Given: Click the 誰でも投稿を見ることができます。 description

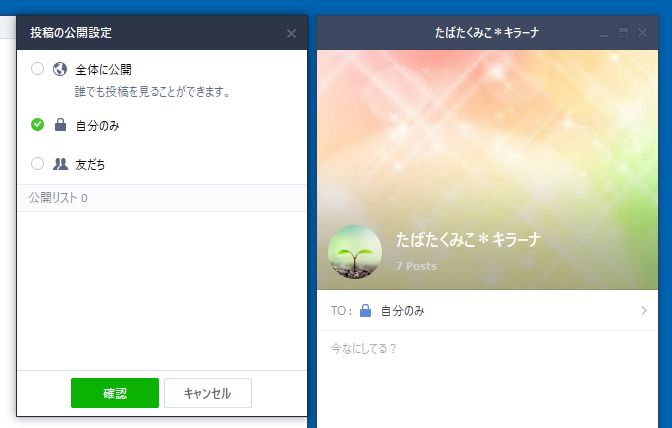Looking at the screenshot, I should pyautogui.click(x=153, y=91).
